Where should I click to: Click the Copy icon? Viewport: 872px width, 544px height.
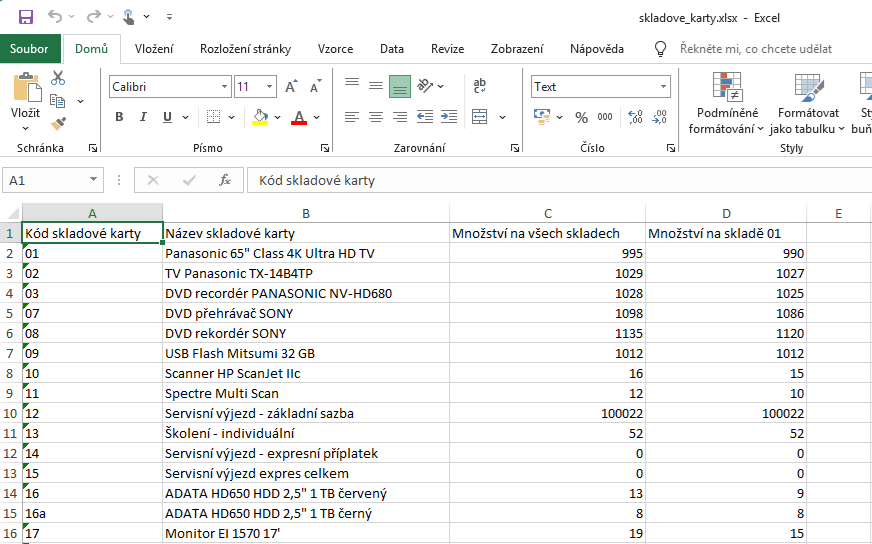58,101
